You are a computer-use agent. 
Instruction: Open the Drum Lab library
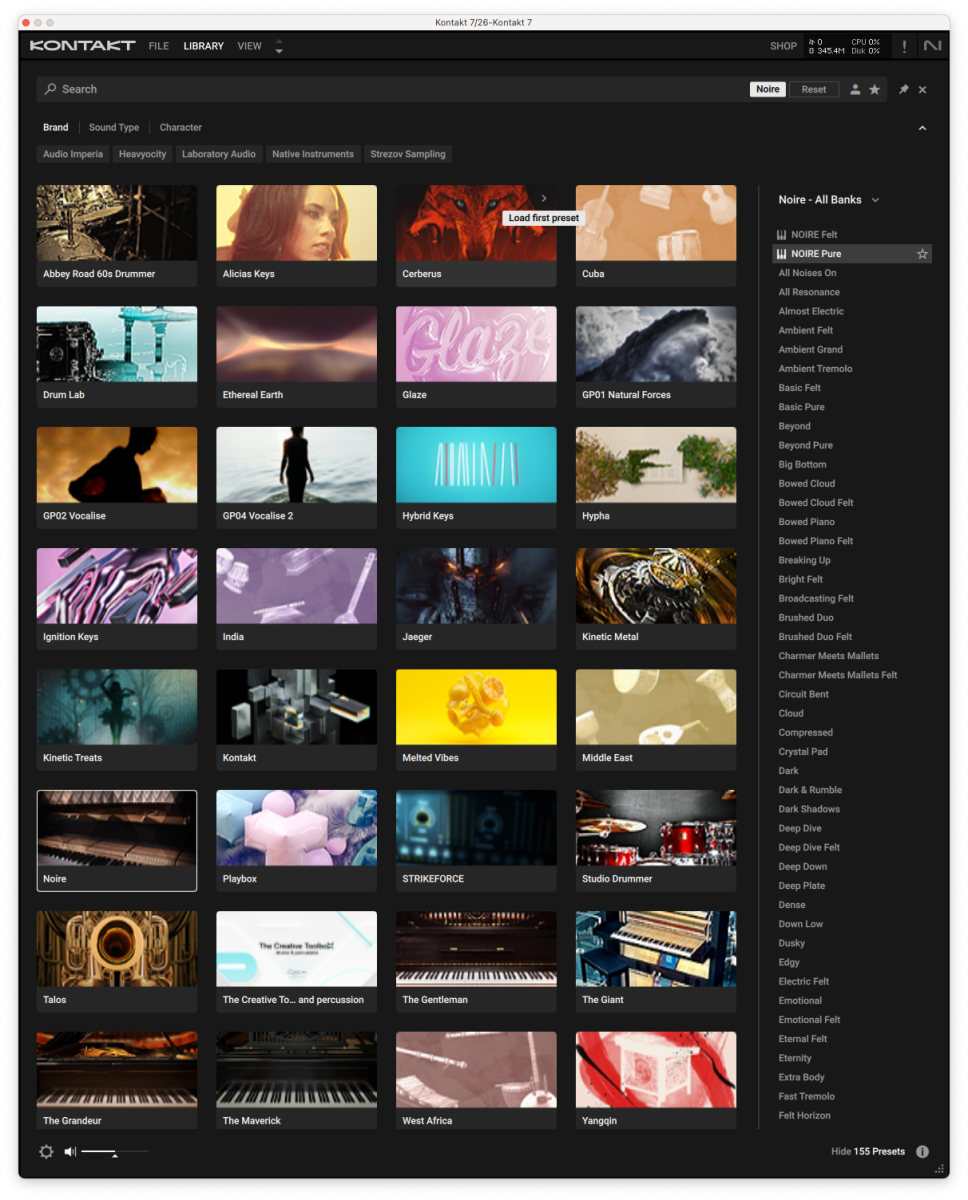click(117, 357)
